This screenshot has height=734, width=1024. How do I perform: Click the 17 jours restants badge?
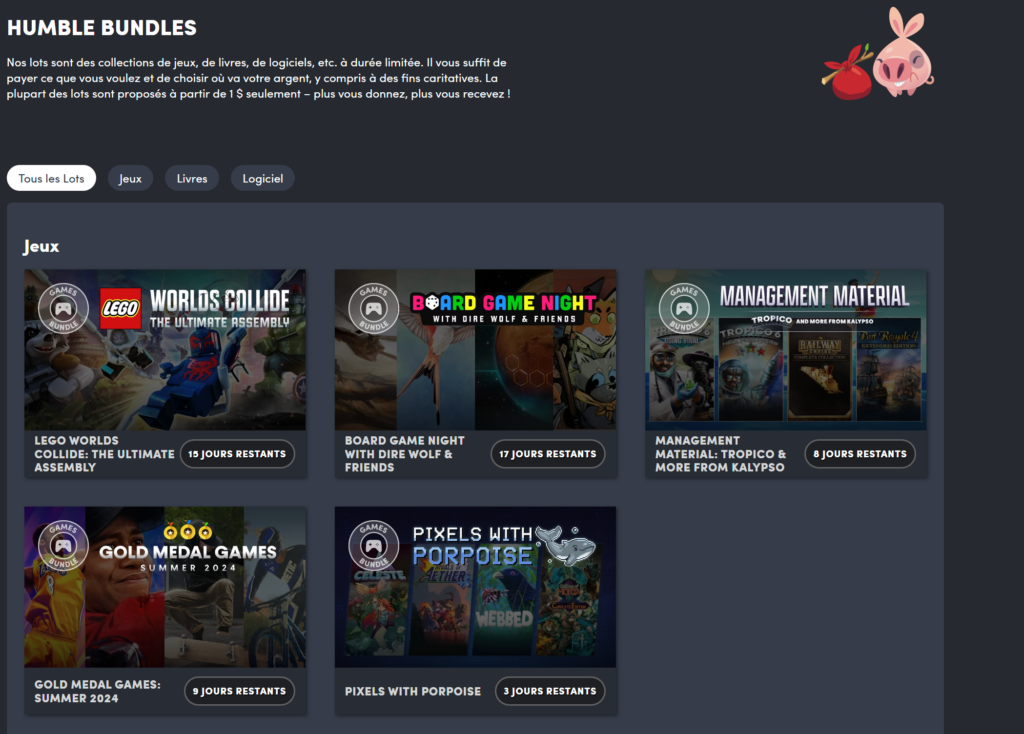(x=548, y=454)
